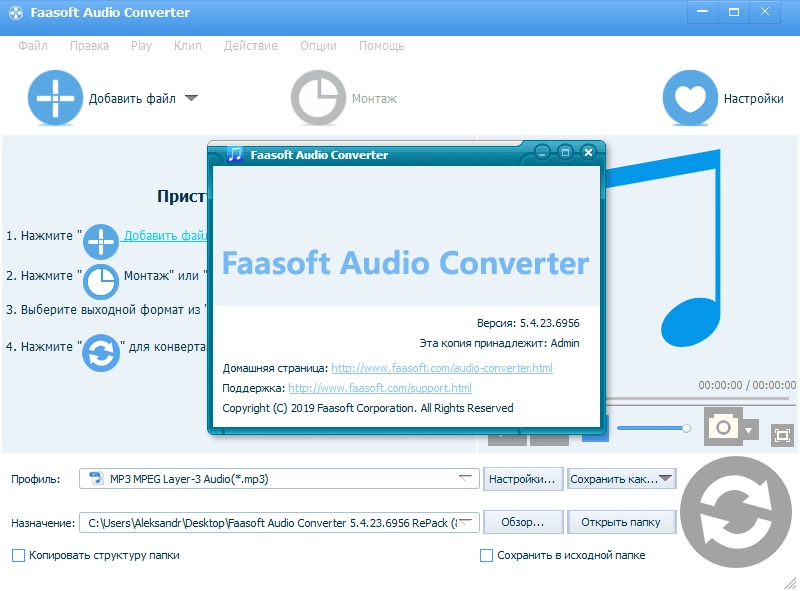Open the Сохранить как... dropdown button
This screenshot has height=591, width=800.
click(621, 479)
